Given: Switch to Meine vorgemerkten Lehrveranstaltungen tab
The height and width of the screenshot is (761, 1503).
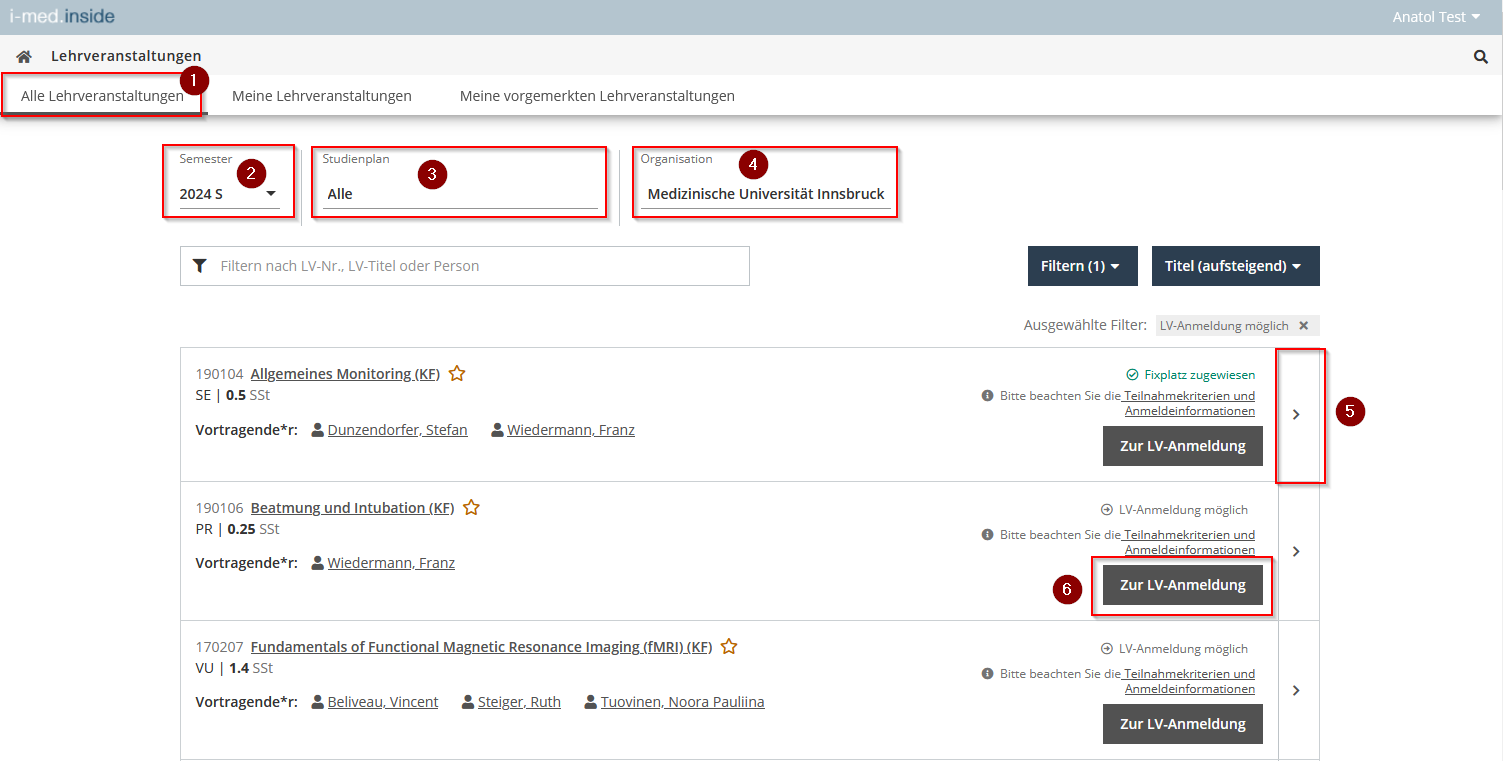Looking at the screenshot, I should pyautogui.click(x=597, y=96).
